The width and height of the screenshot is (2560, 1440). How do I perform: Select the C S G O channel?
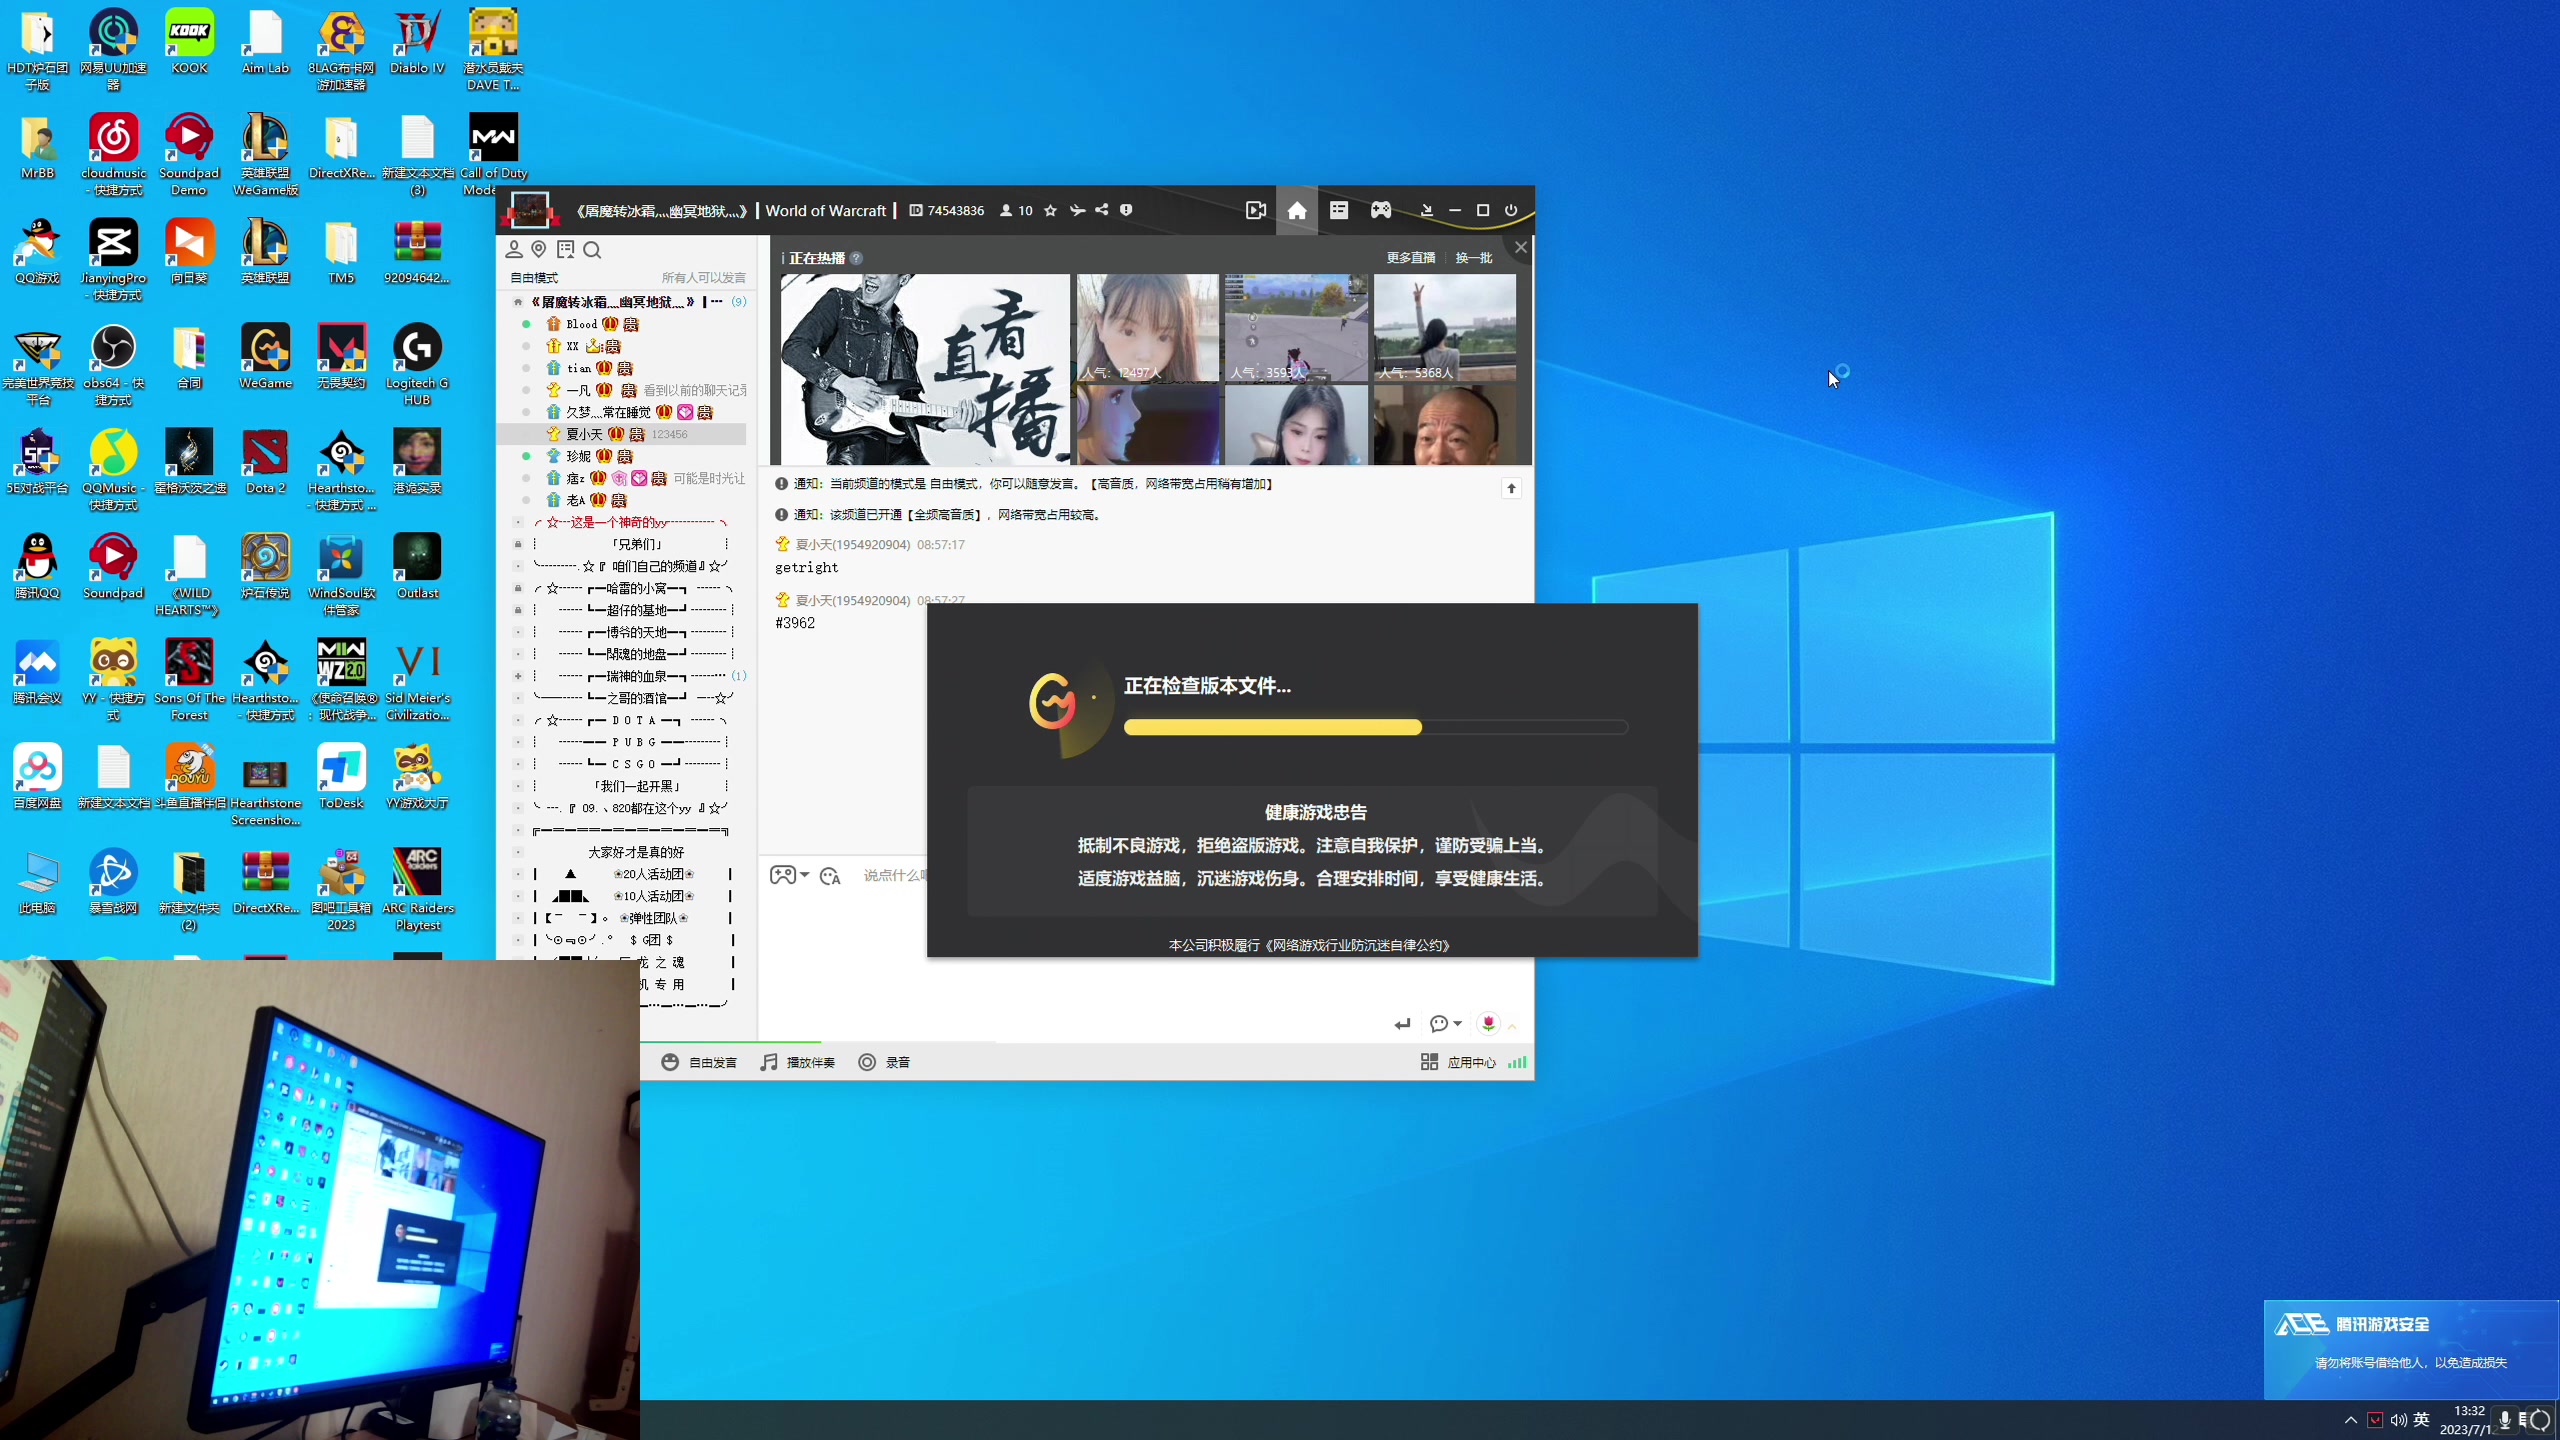(633, 764)
